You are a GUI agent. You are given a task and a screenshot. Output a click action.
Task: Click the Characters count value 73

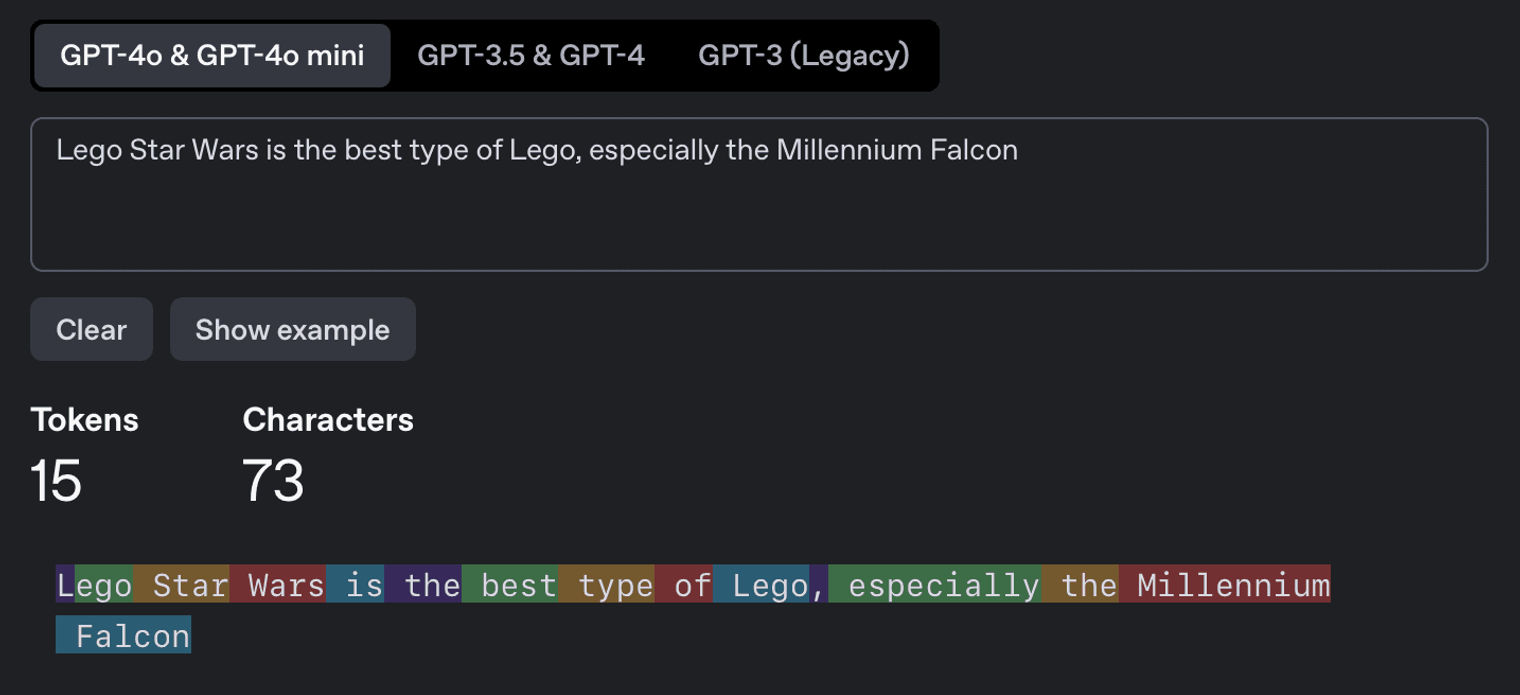click(273, 480)
